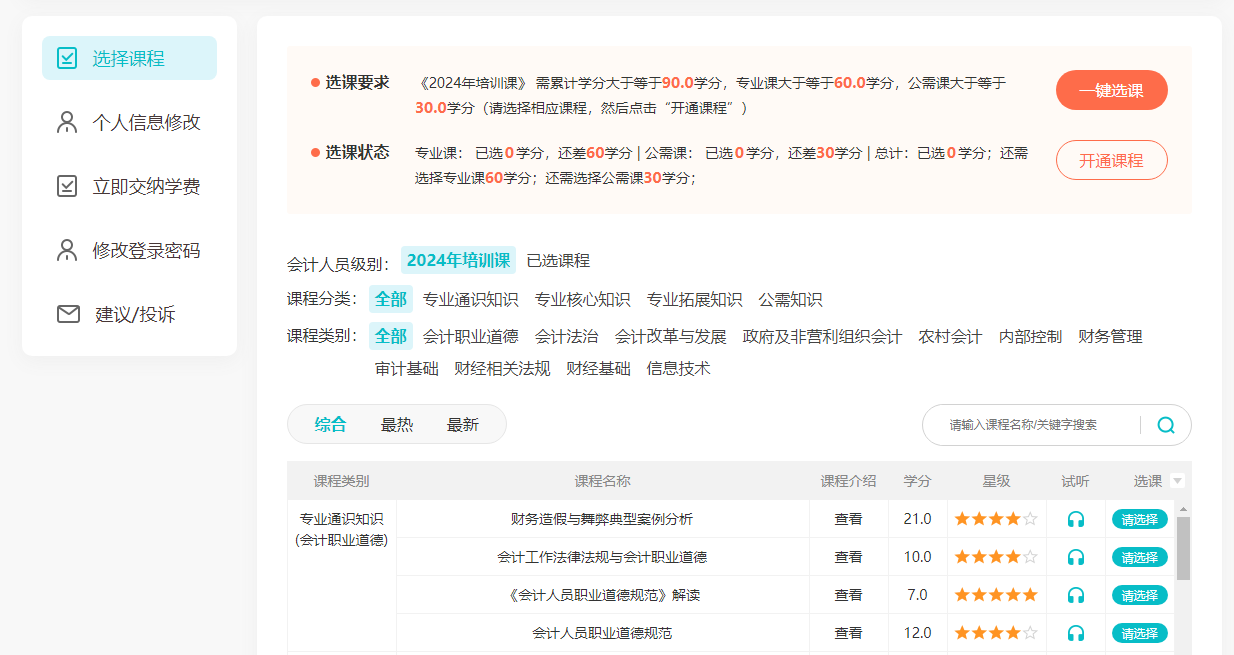Toggle 请选择 for 会计工作法律法规与会计职业道德 course
Viewport: 1234px width, 655px height.
pos(1139,557)
